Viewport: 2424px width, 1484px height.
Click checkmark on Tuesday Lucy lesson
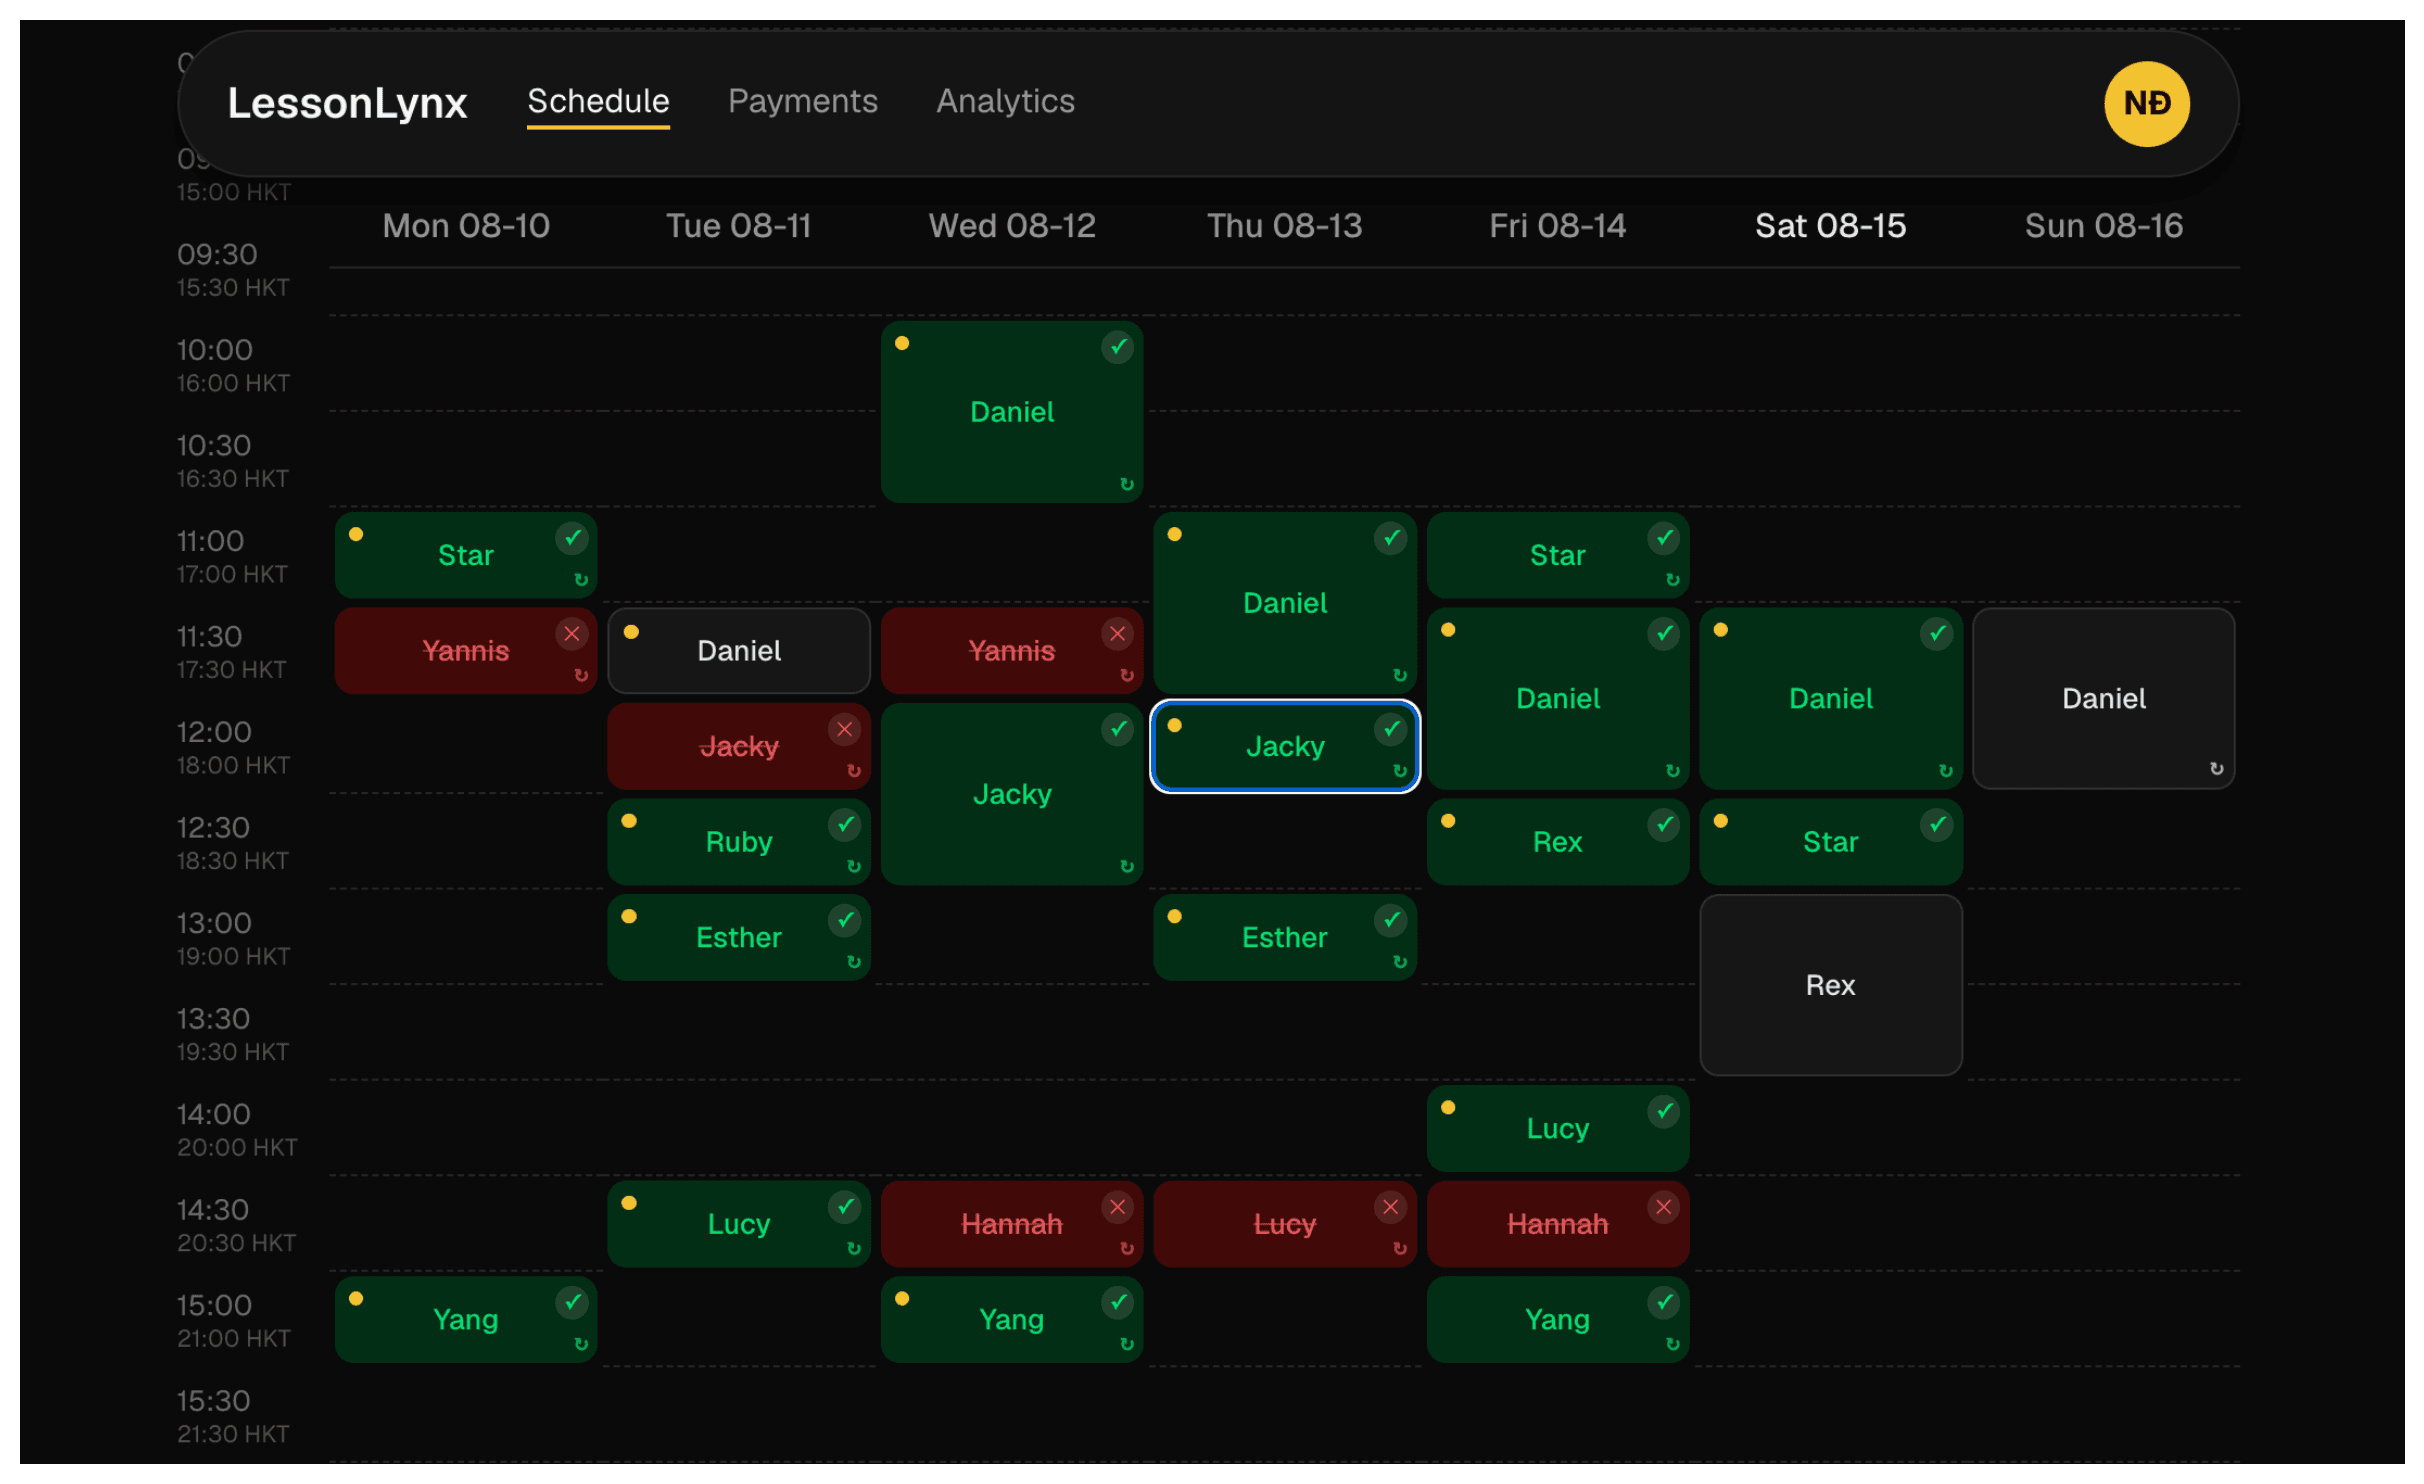[845, 1207]
